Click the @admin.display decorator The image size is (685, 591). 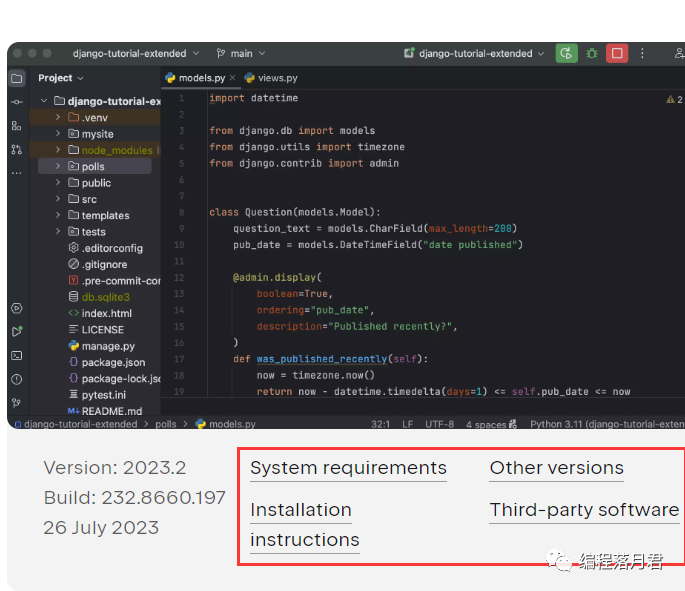[x=277, y=277]
